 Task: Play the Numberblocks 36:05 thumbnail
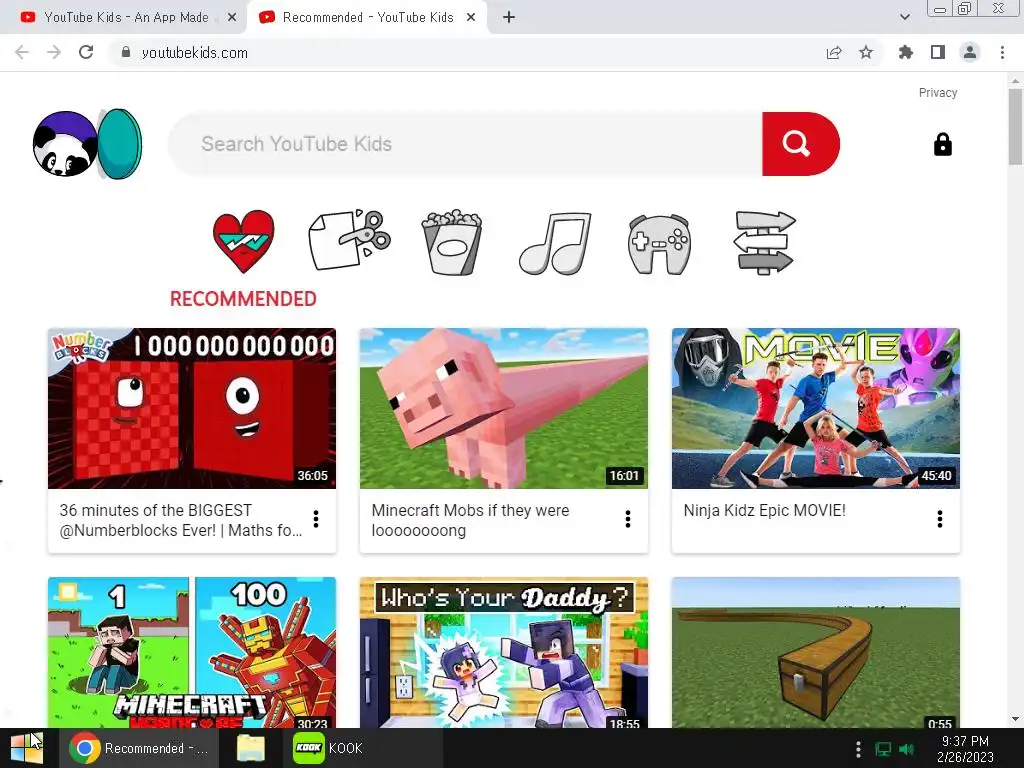[x=192, y=408]
